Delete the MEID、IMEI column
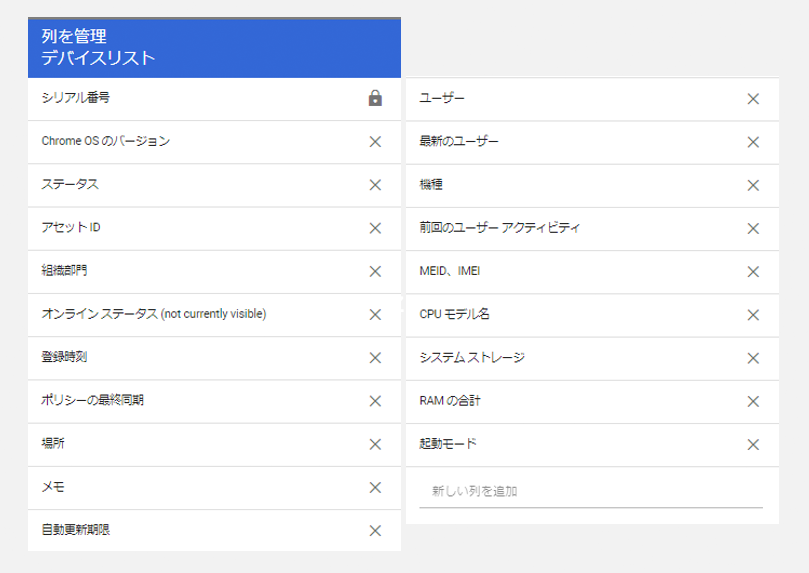Image resolution: width=809 pixels, height=573 pixels. [753, 271]
